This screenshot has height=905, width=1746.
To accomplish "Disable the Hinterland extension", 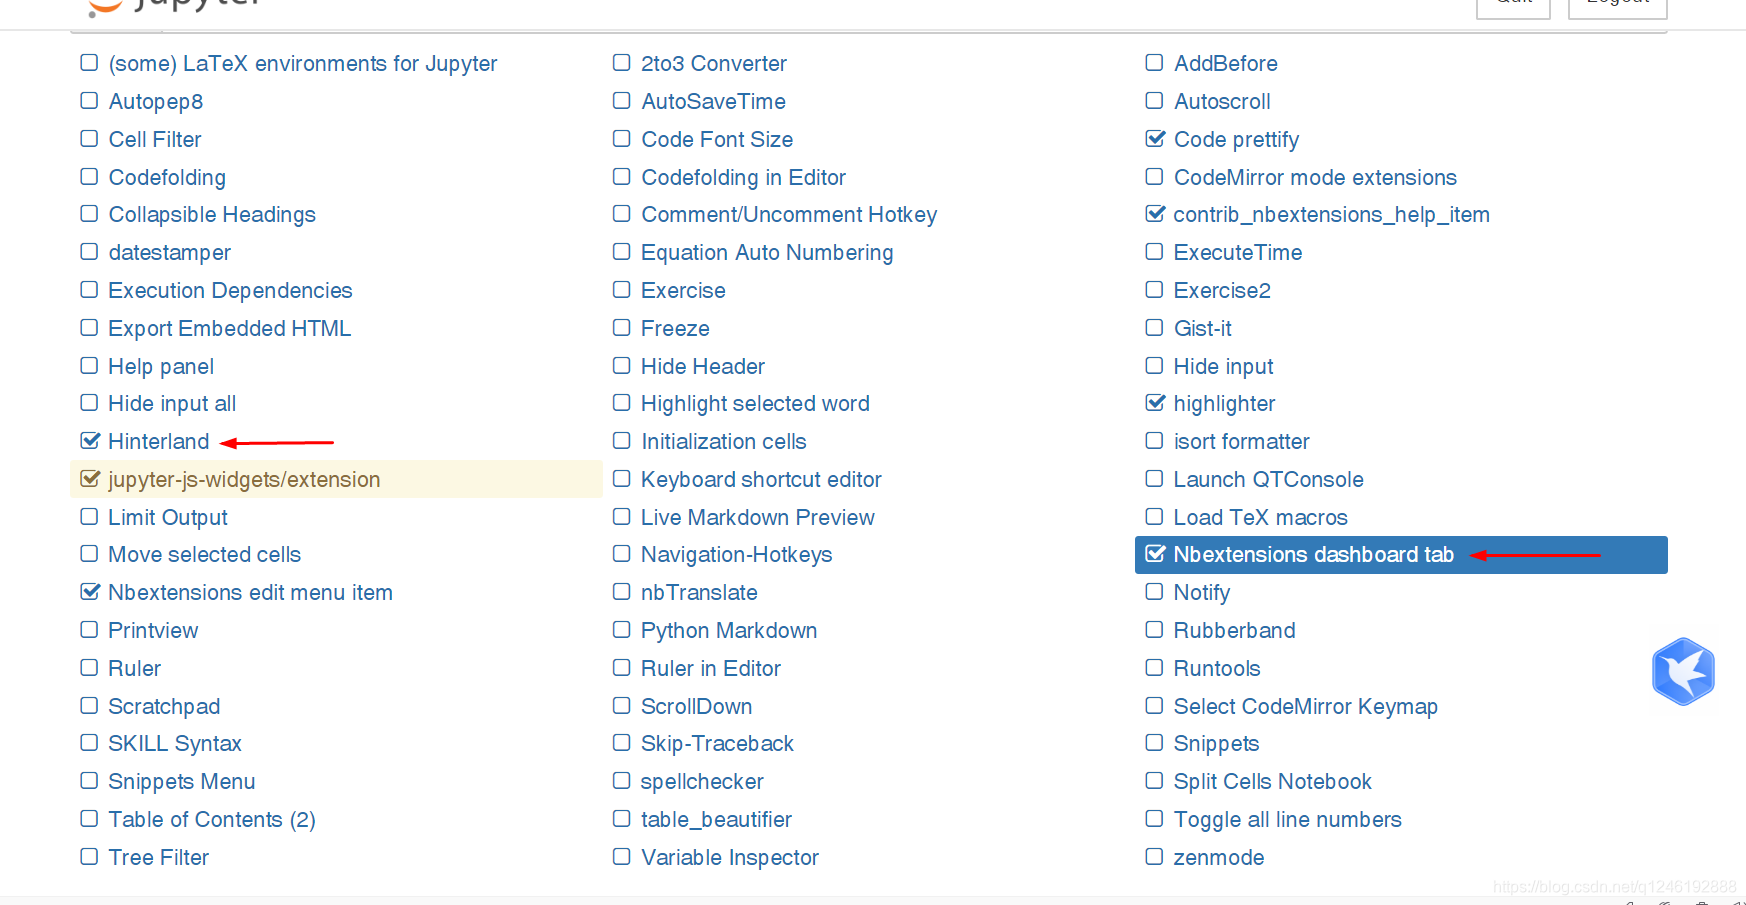I will tap(90, 440).
